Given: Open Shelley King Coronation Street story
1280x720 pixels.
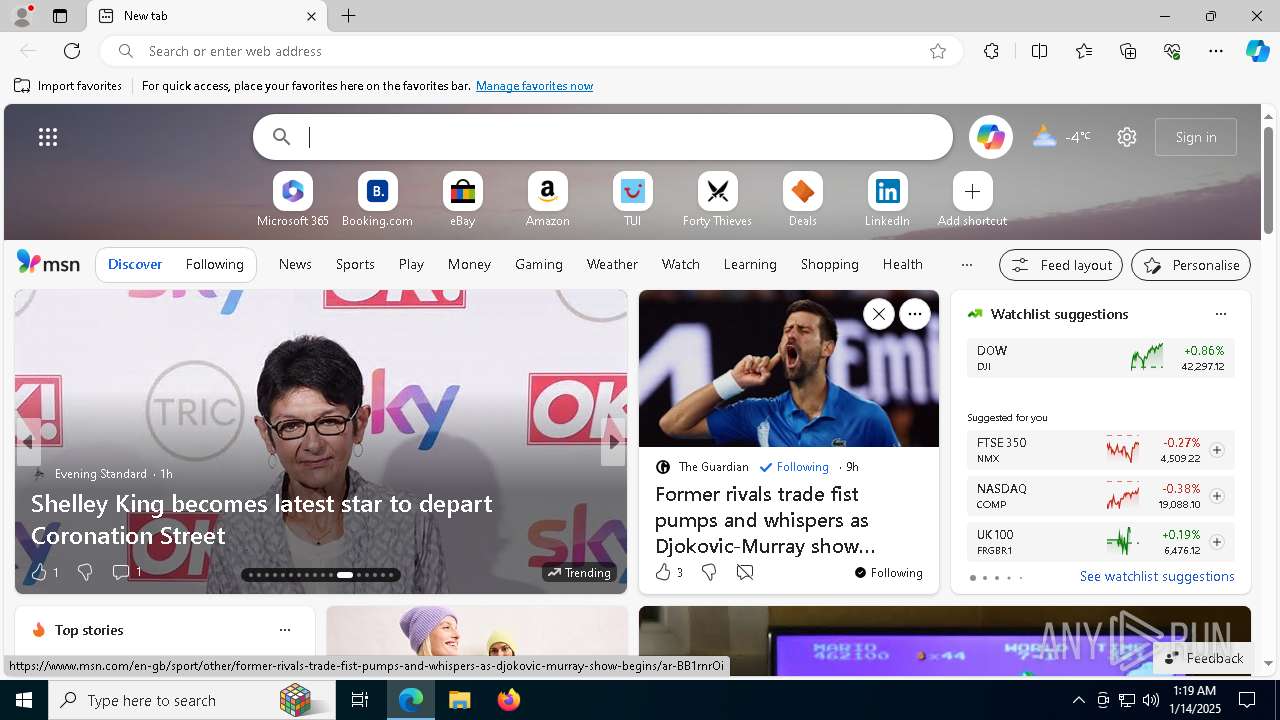Looking at the screenshot, I should pyautogui.click(x=261, y=519).
